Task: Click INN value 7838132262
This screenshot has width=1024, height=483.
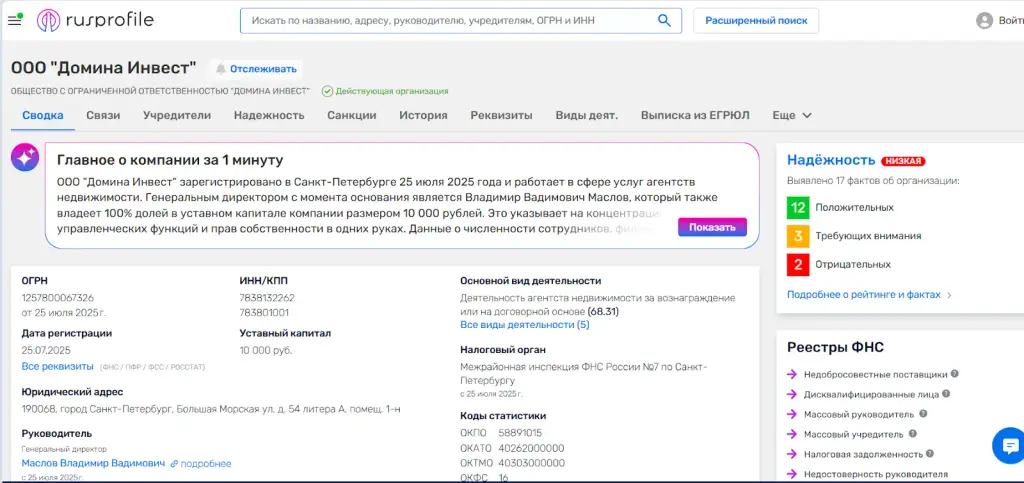Action: pos(267,298)
